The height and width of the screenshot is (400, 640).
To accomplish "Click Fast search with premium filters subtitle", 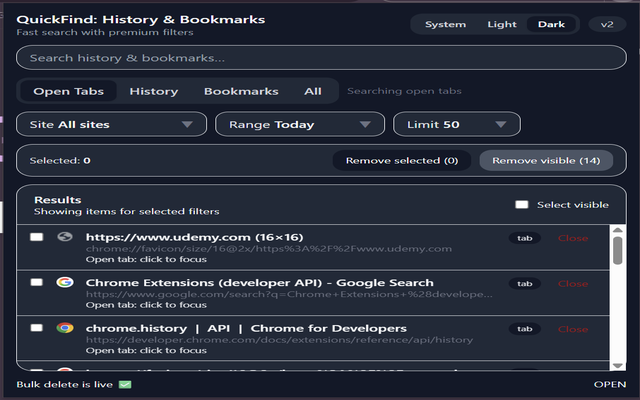I will 105,32.
